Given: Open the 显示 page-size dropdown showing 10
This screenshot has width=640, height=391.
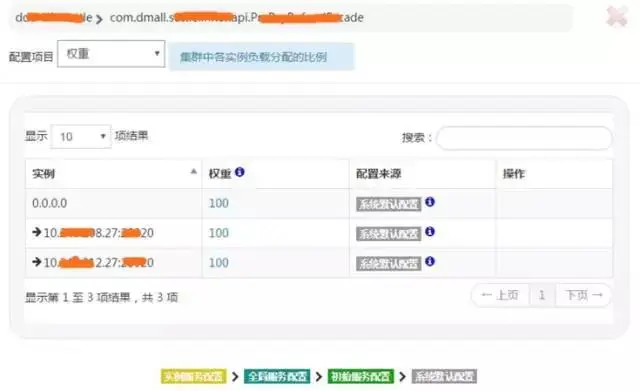Looking at the screenshot, I should (x=81, y=137).
